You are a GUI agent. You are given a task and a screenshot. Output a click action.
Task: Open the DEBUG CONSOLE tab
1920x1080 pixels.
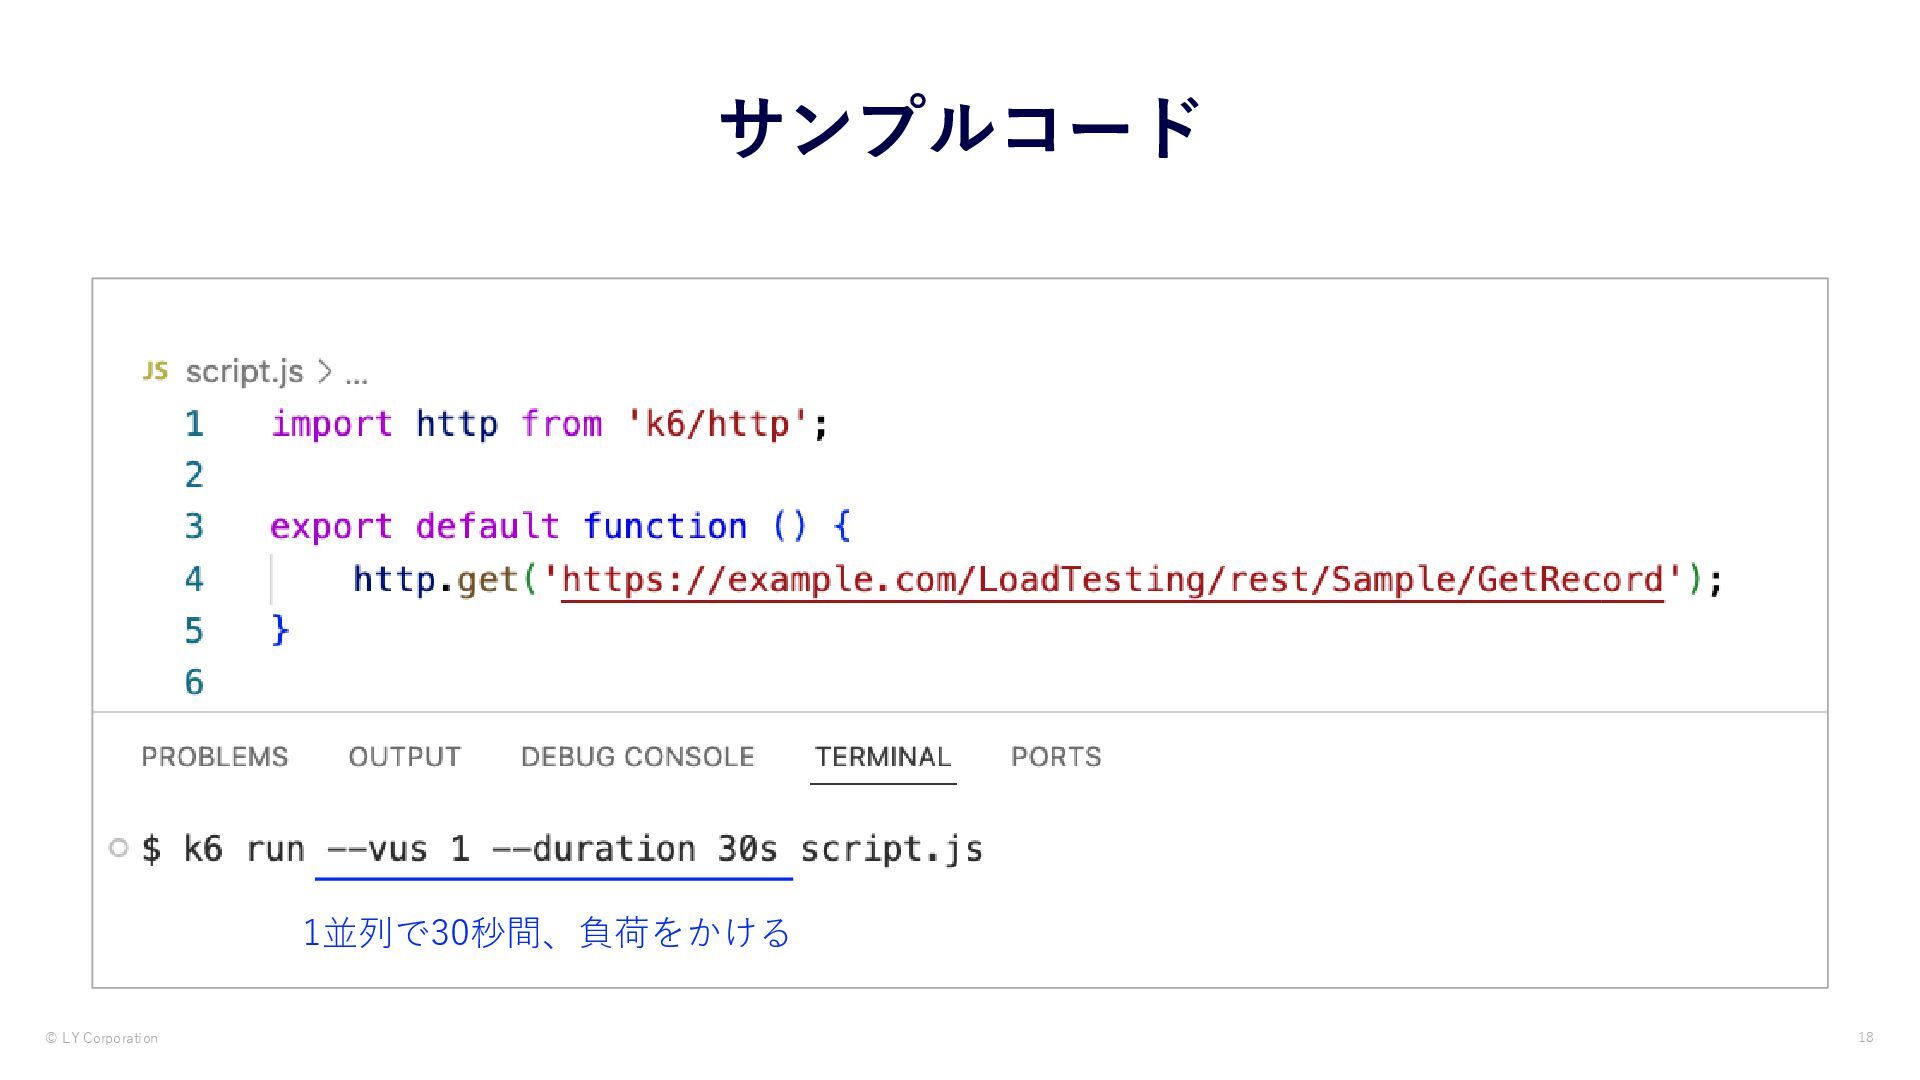(637, 757)
